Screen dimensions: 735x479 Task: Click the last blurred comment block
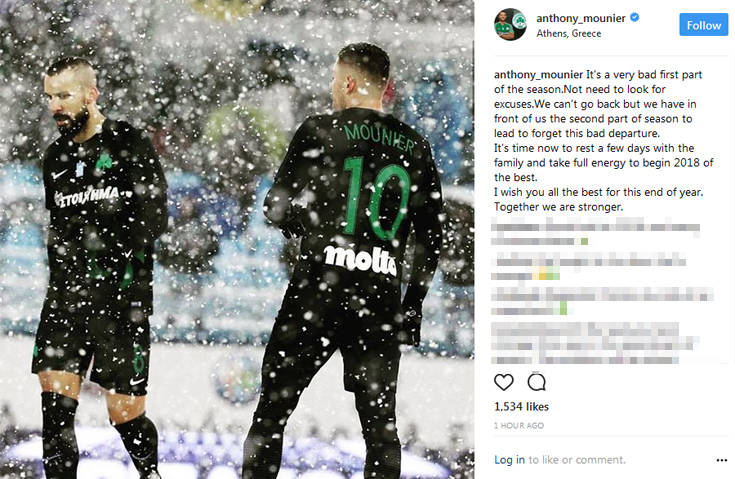(x=594, y=343)
